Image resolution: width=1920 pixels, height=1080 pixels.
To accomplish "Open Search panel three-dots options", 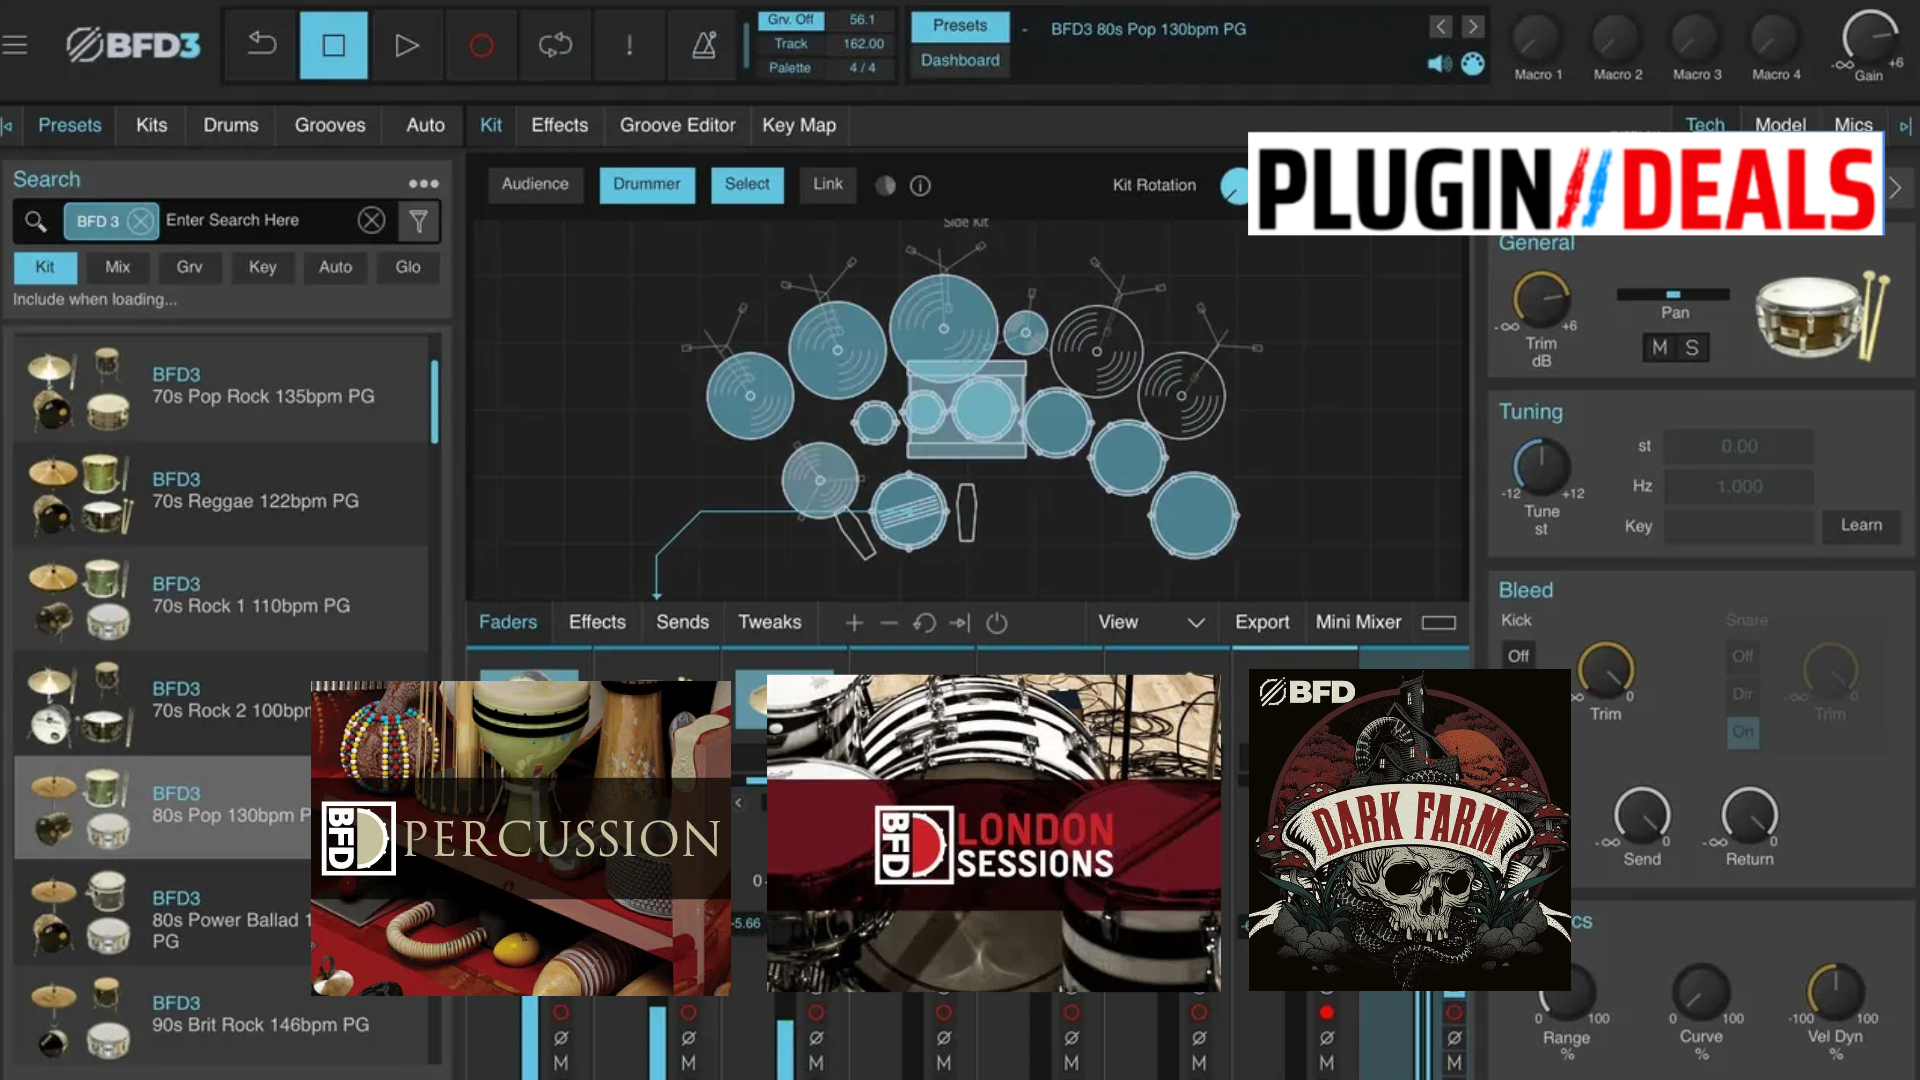I will pyautogui.click(x=423, y=183).
